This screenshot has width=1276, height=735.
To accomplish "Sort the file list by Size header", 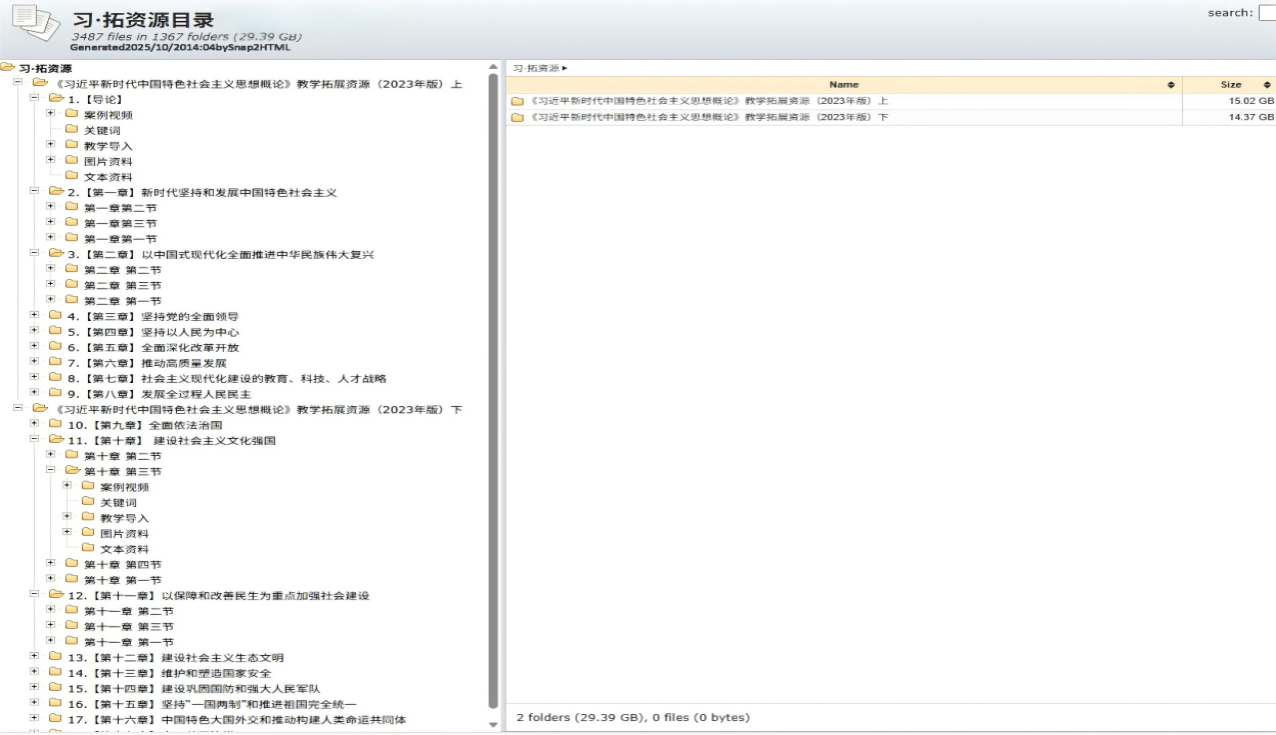I will tap(1230, 85).
